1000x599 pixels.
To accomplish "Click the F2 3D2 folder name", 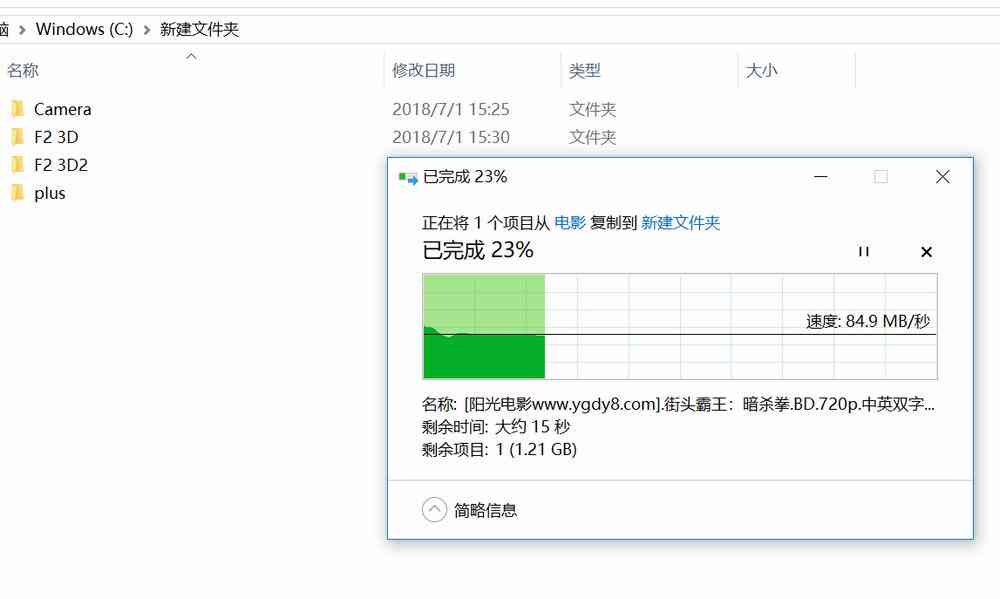I will (61, 165).
